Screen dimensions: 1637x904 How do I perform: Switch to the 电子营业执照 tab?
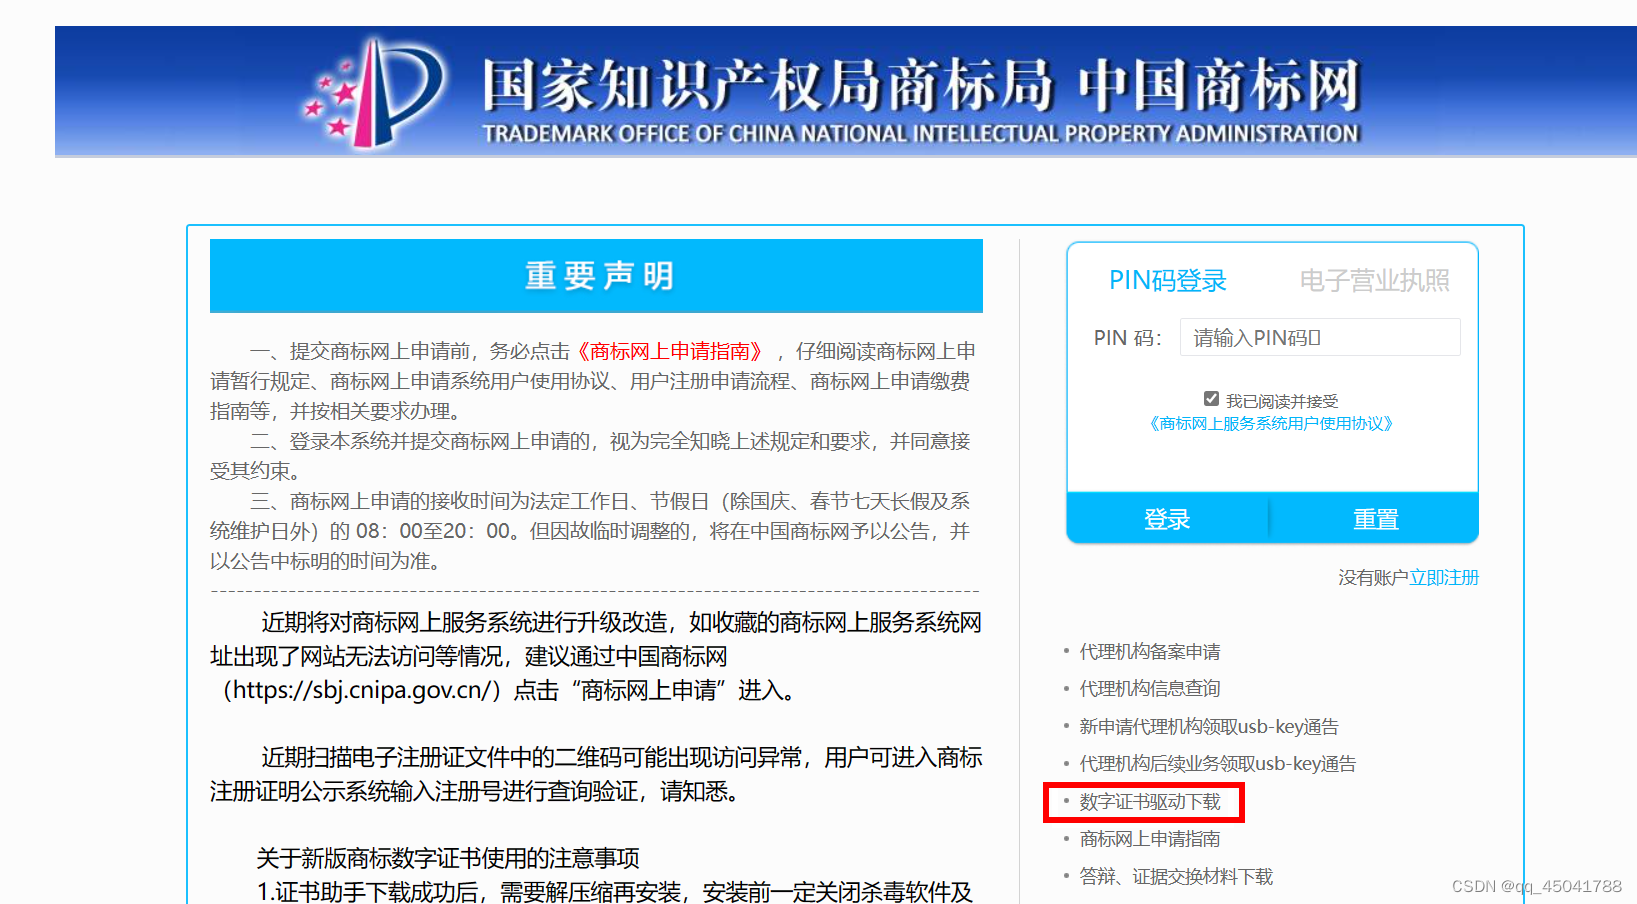pyautogui.click(x=1374, y=281)
